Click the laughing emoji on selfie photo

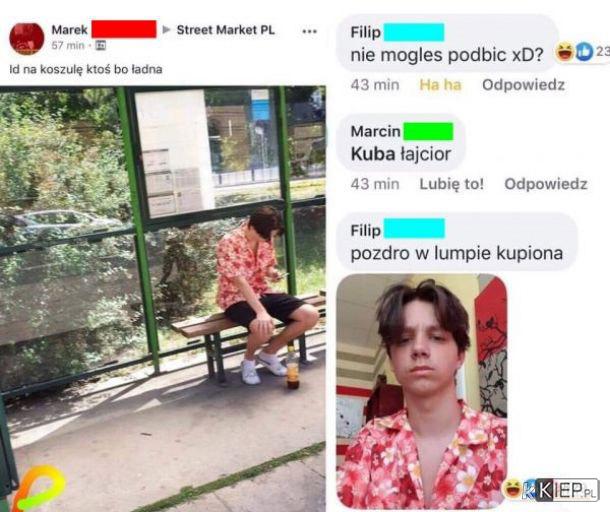512,489
